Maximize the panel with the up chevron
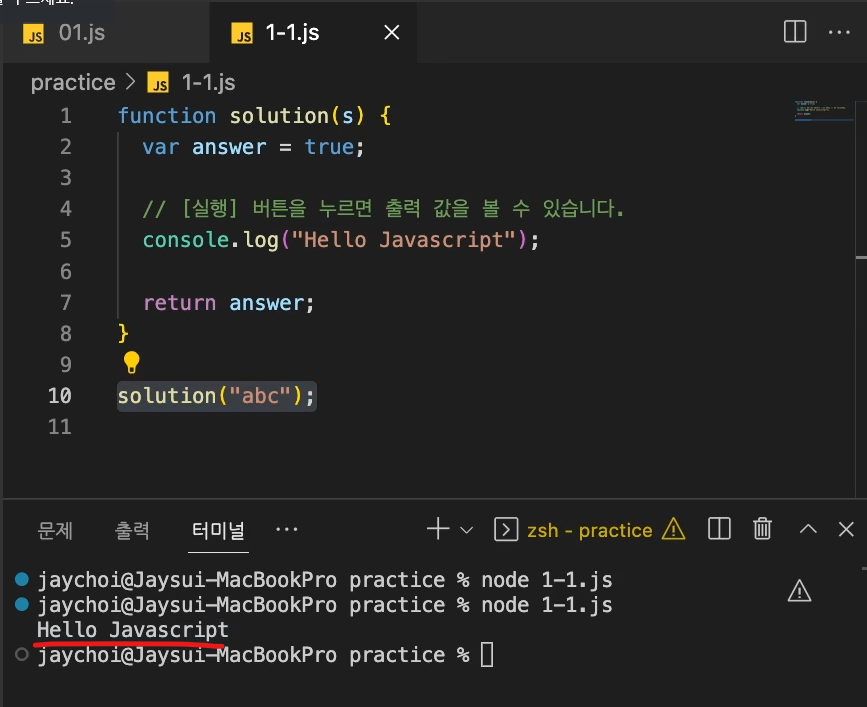 [808, 529]
